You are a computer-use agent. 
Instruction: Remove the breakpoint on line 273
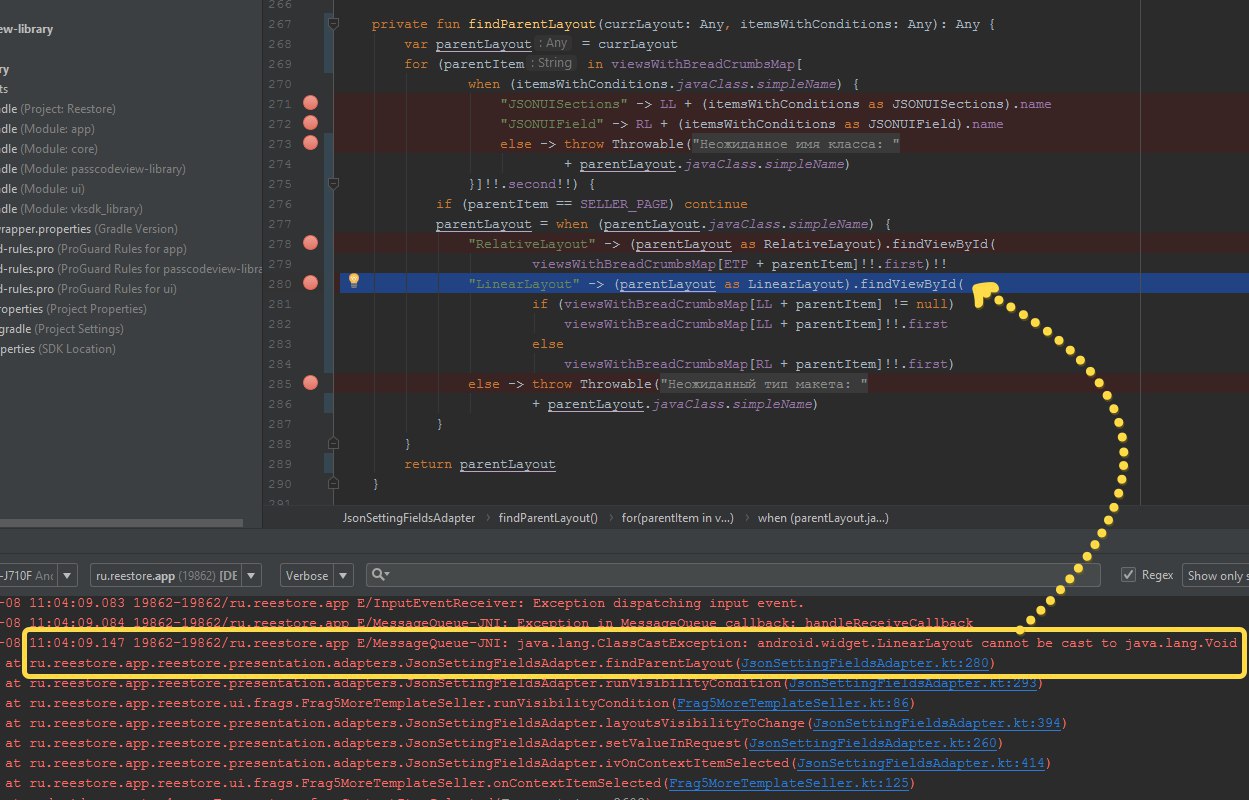pos(310,143)
